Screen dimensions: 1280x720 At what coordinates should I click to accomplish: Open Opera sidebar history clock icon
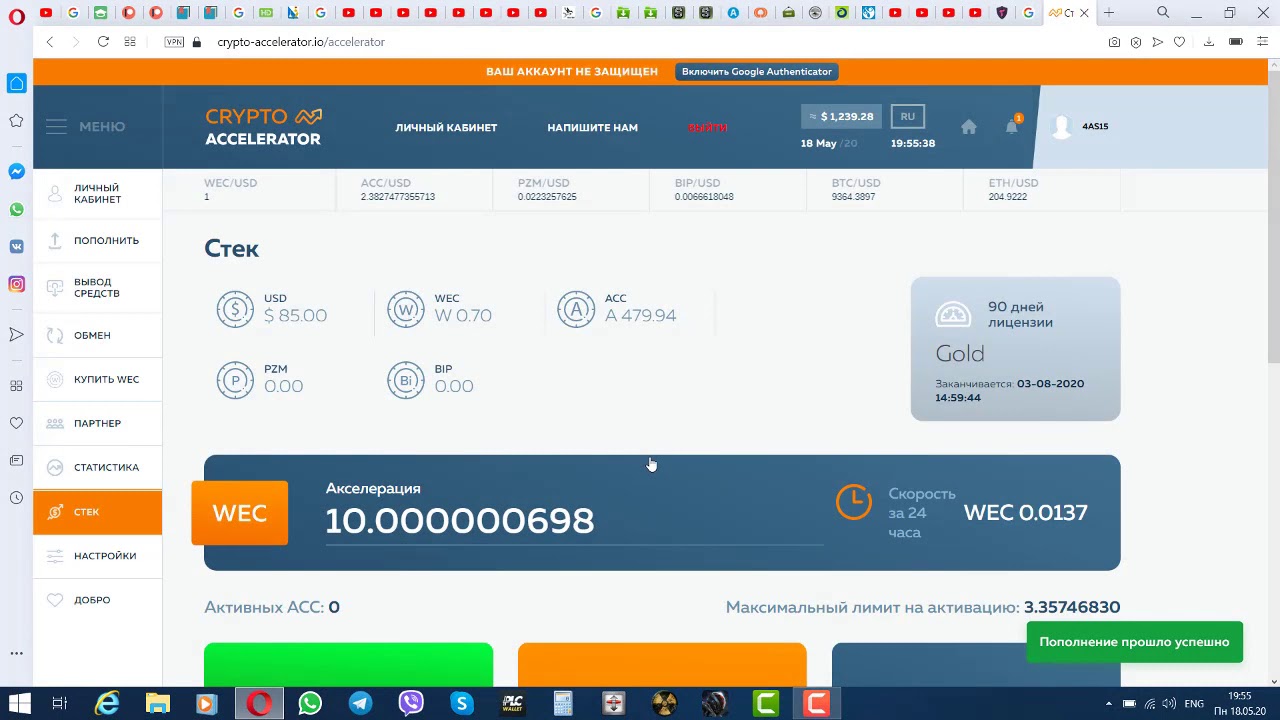pyautogui.click(x=16, y=498)
